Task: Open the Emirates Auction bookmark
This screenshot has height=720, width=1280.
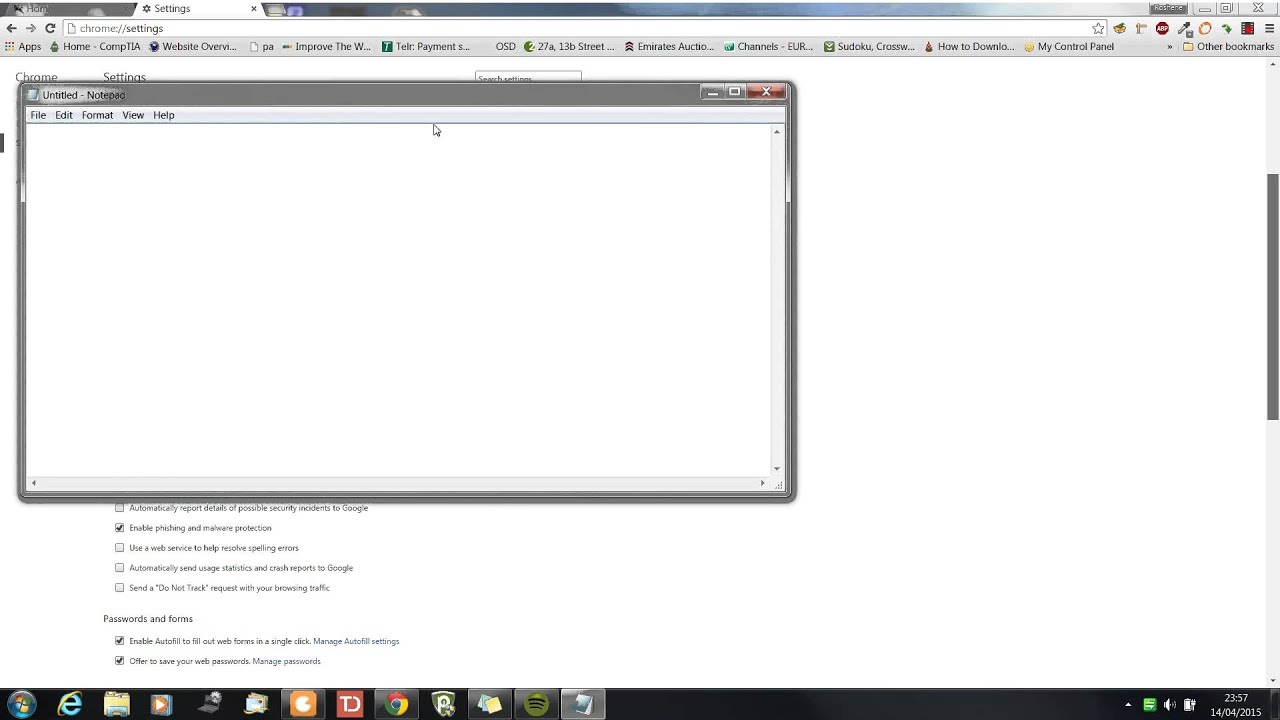Action: 668,46
